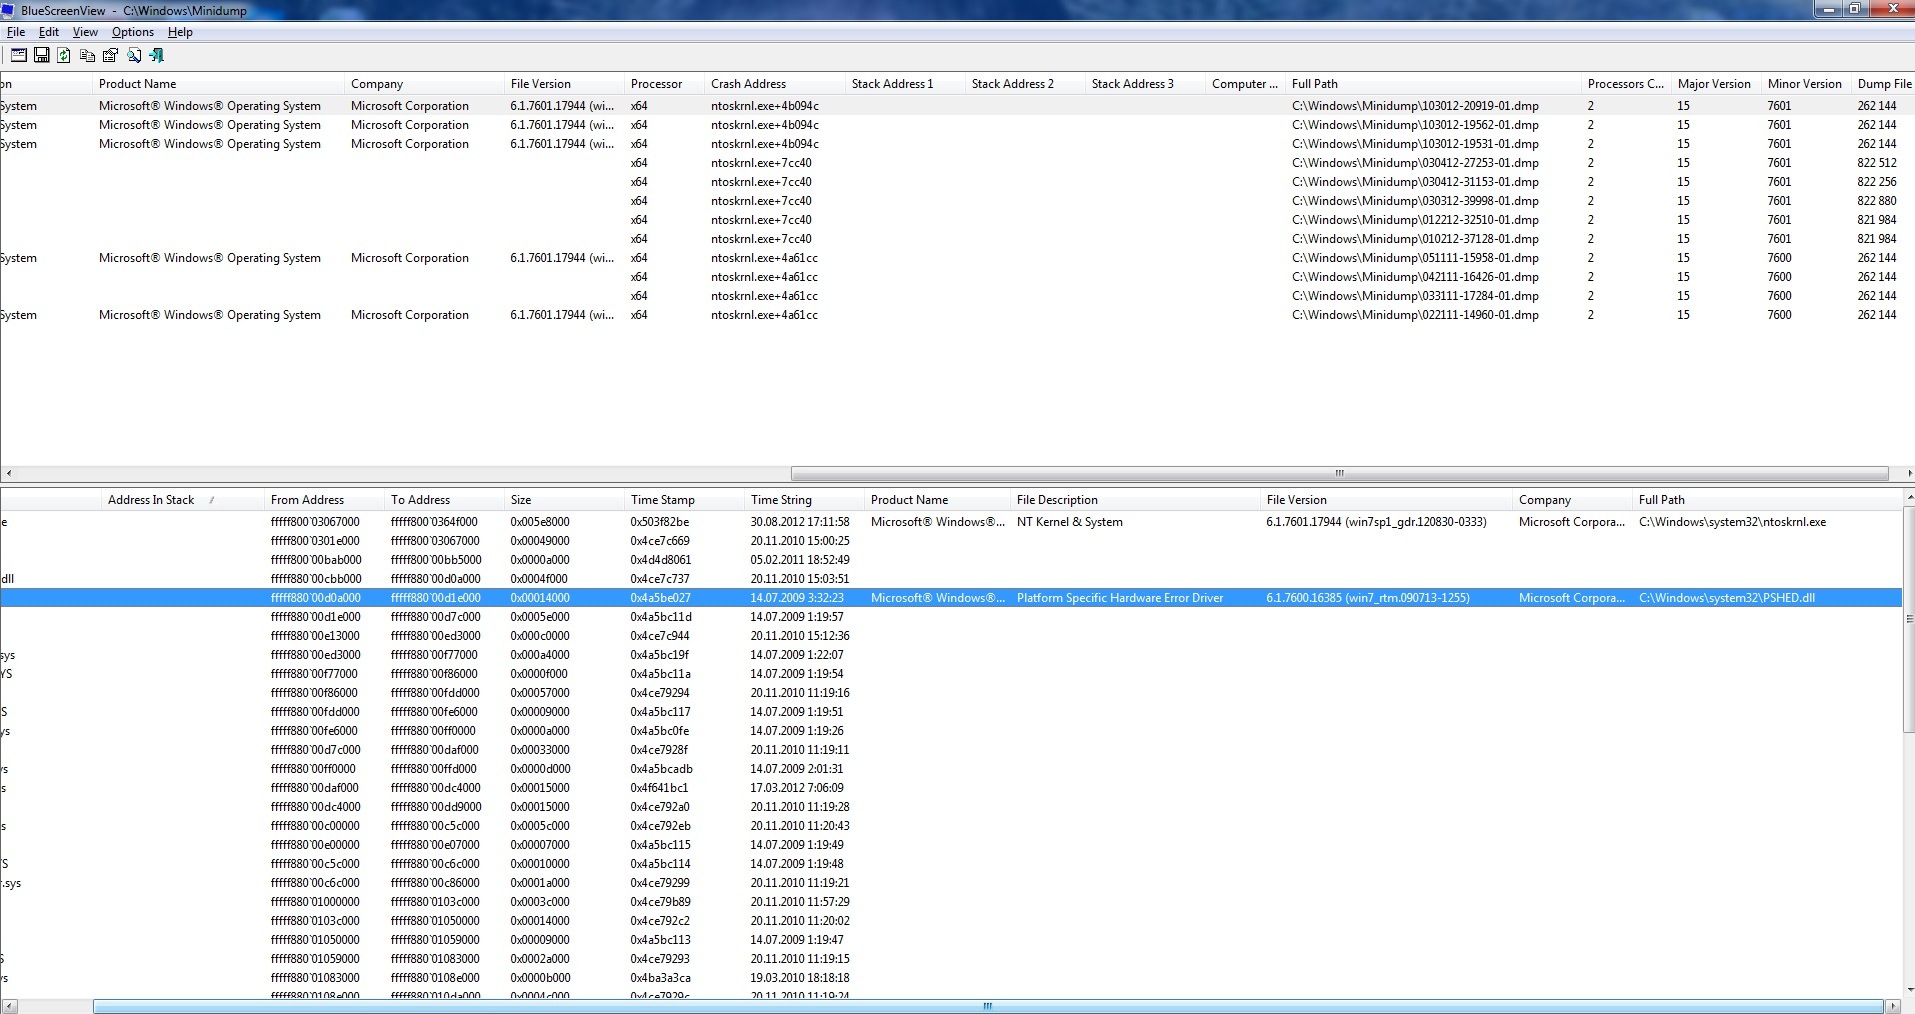Viewport: 1915px width, 1014px height.
Task: Click the Major Version column header
Action: (1716, 84)
